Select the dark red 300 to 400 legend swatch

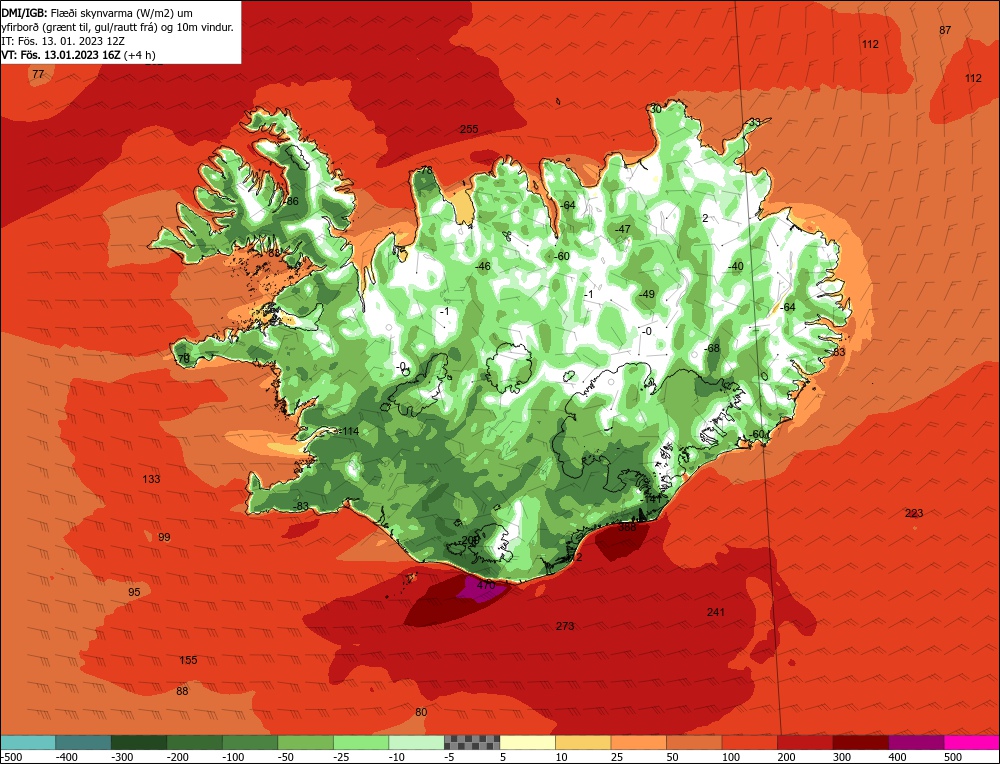point(861,742)
